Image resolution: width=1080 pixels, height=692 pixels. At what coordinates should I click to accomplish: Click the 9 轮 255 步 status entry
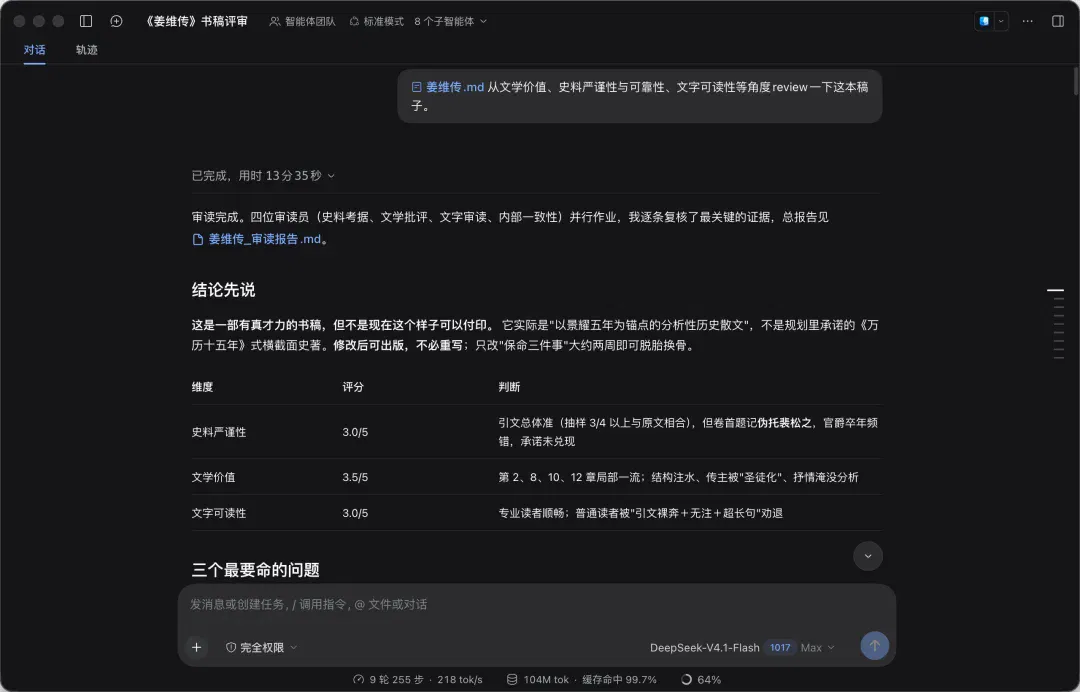pyautogui.click(x=396, y=680)
